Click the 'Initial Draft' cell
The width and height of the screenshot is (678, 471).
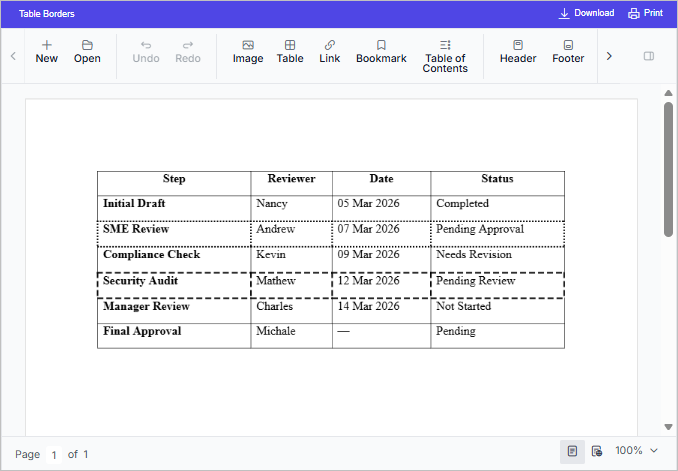point(174,208)
